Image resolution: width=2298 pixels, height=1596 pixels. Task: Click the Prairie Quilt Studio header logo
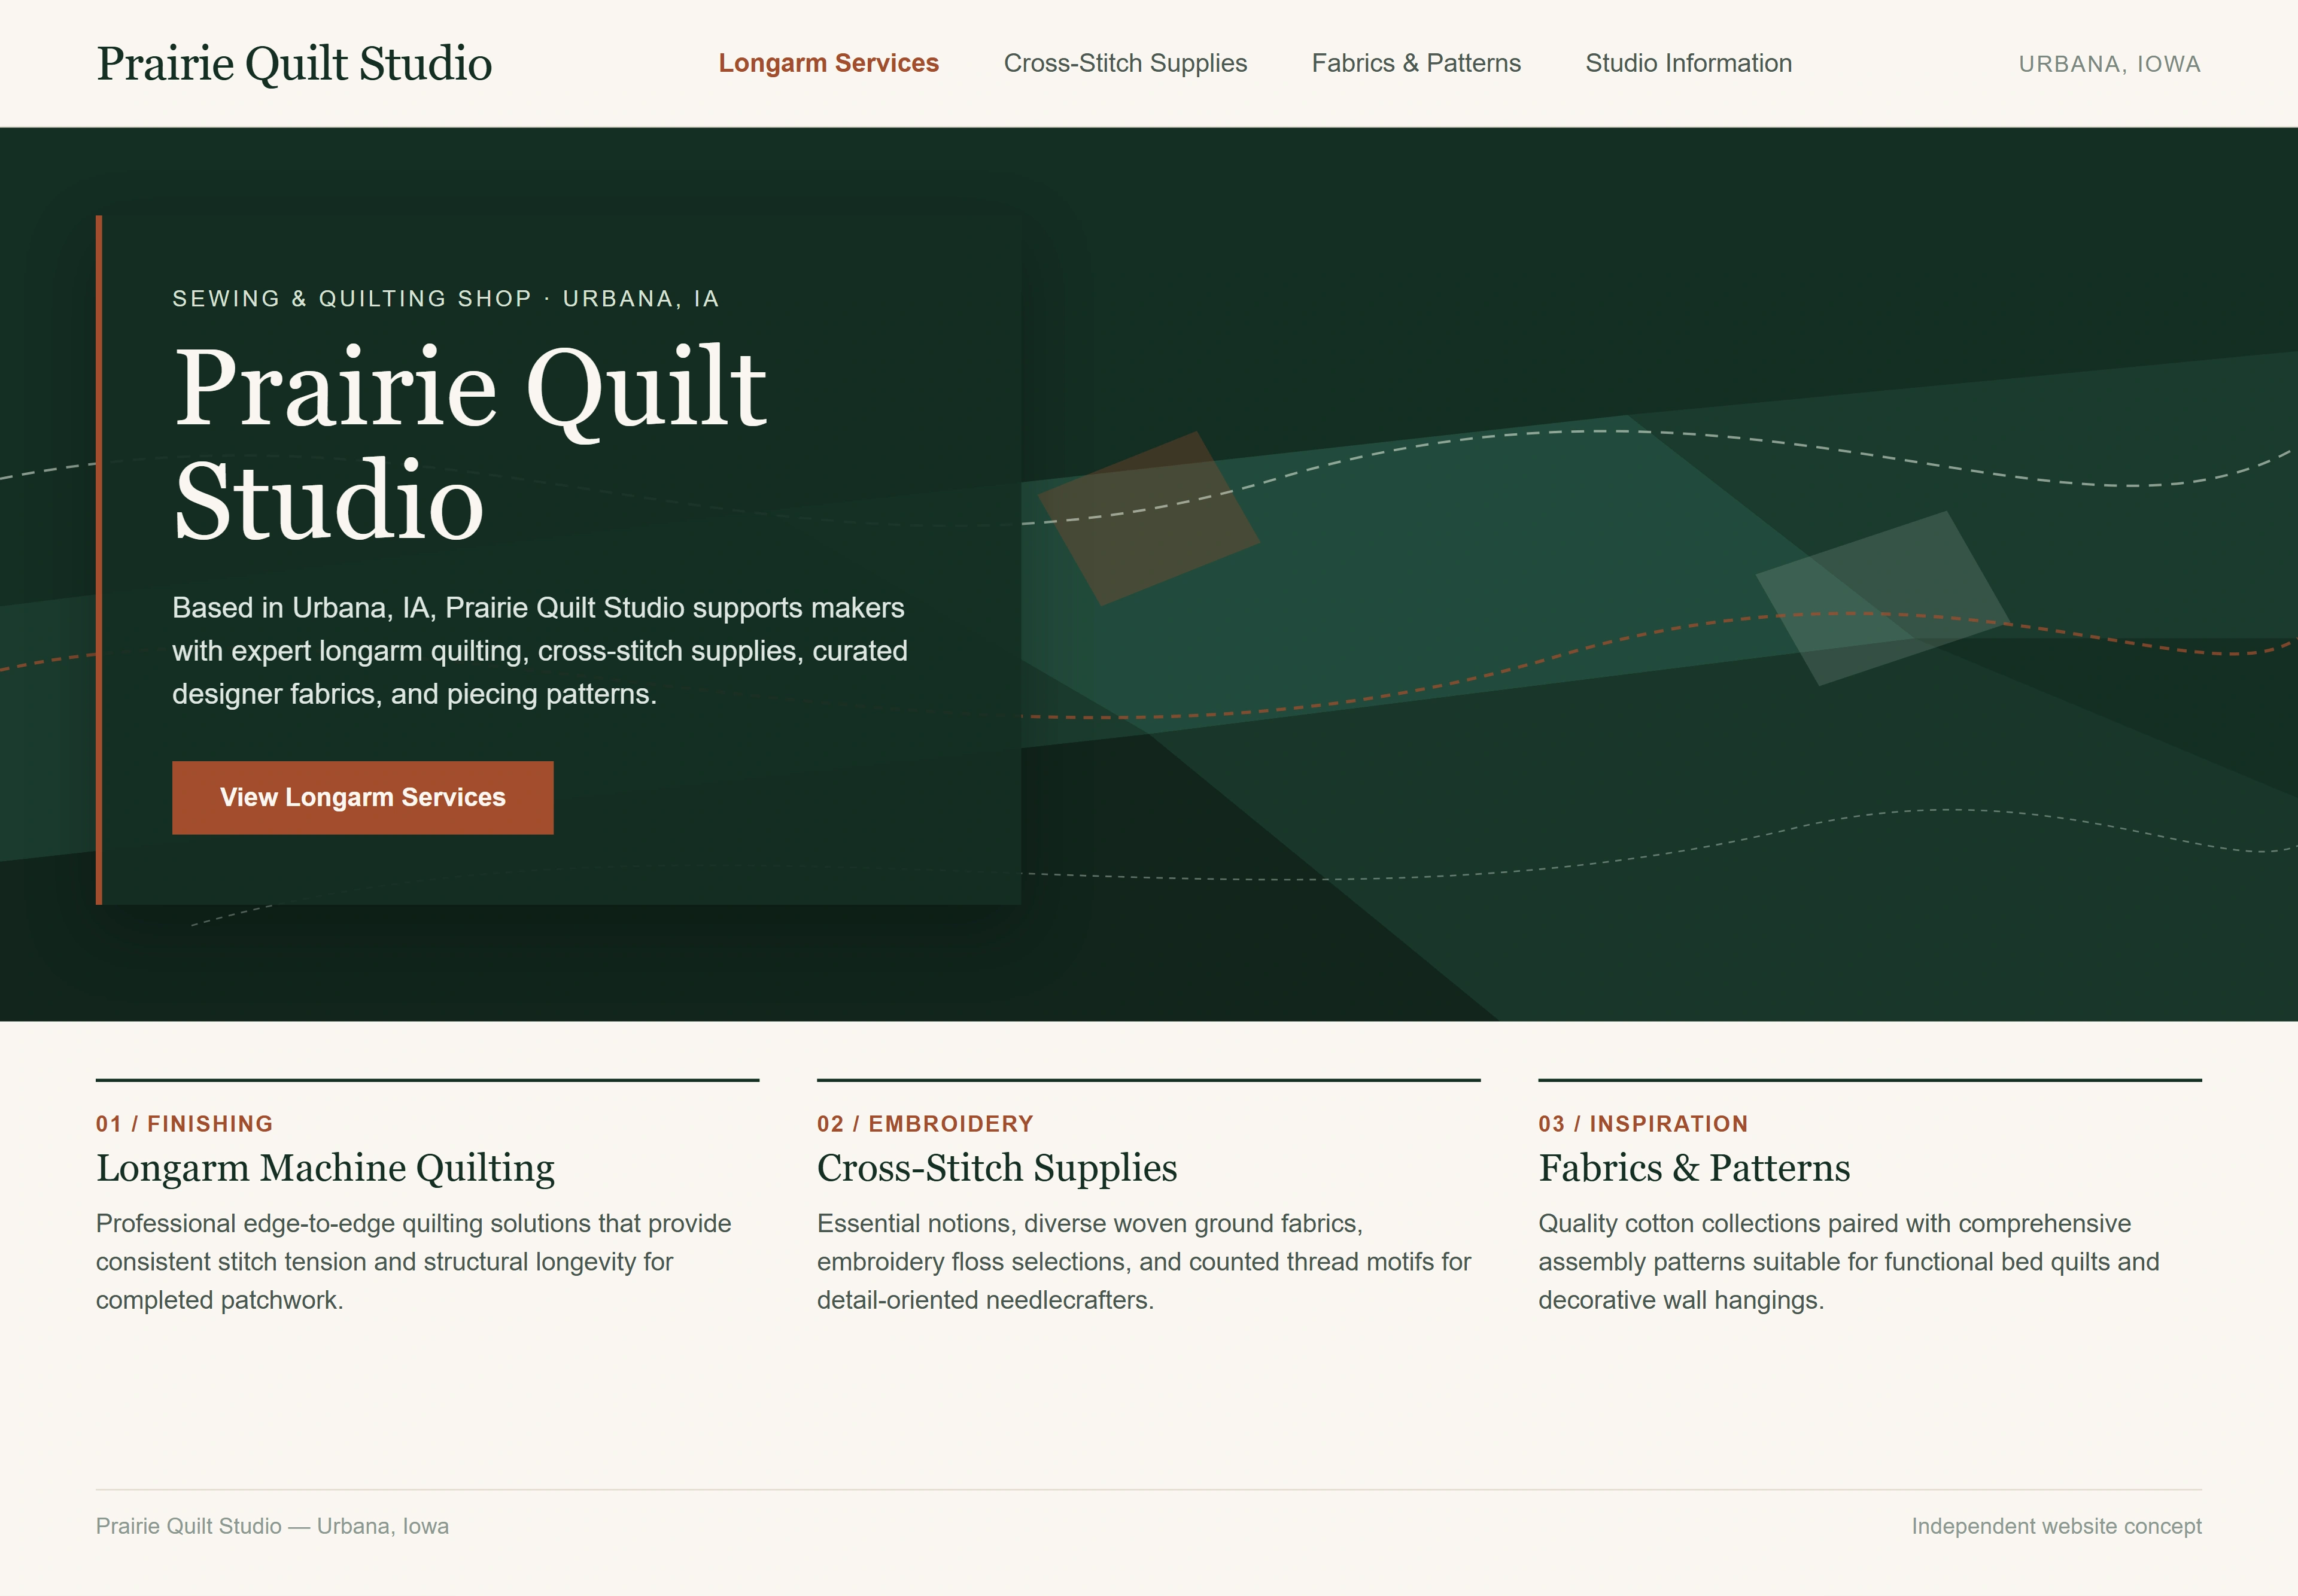[294, 64]
